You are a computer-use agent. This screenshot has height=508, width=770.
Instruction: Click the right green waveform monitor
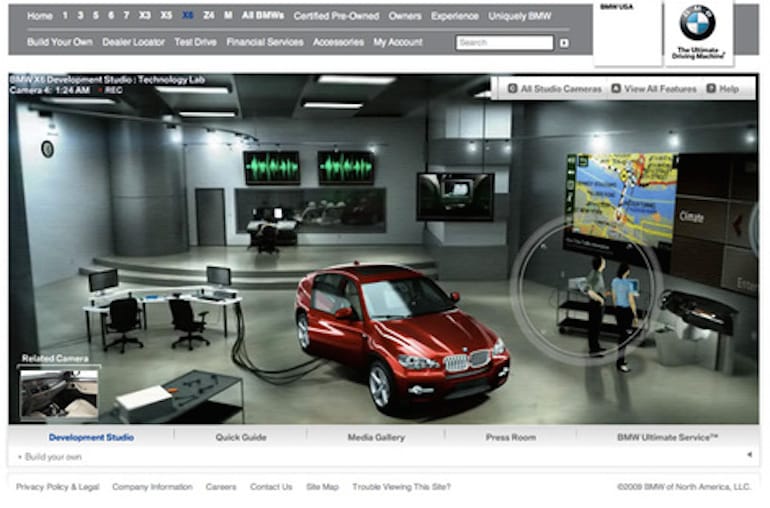tap(346, 168)
